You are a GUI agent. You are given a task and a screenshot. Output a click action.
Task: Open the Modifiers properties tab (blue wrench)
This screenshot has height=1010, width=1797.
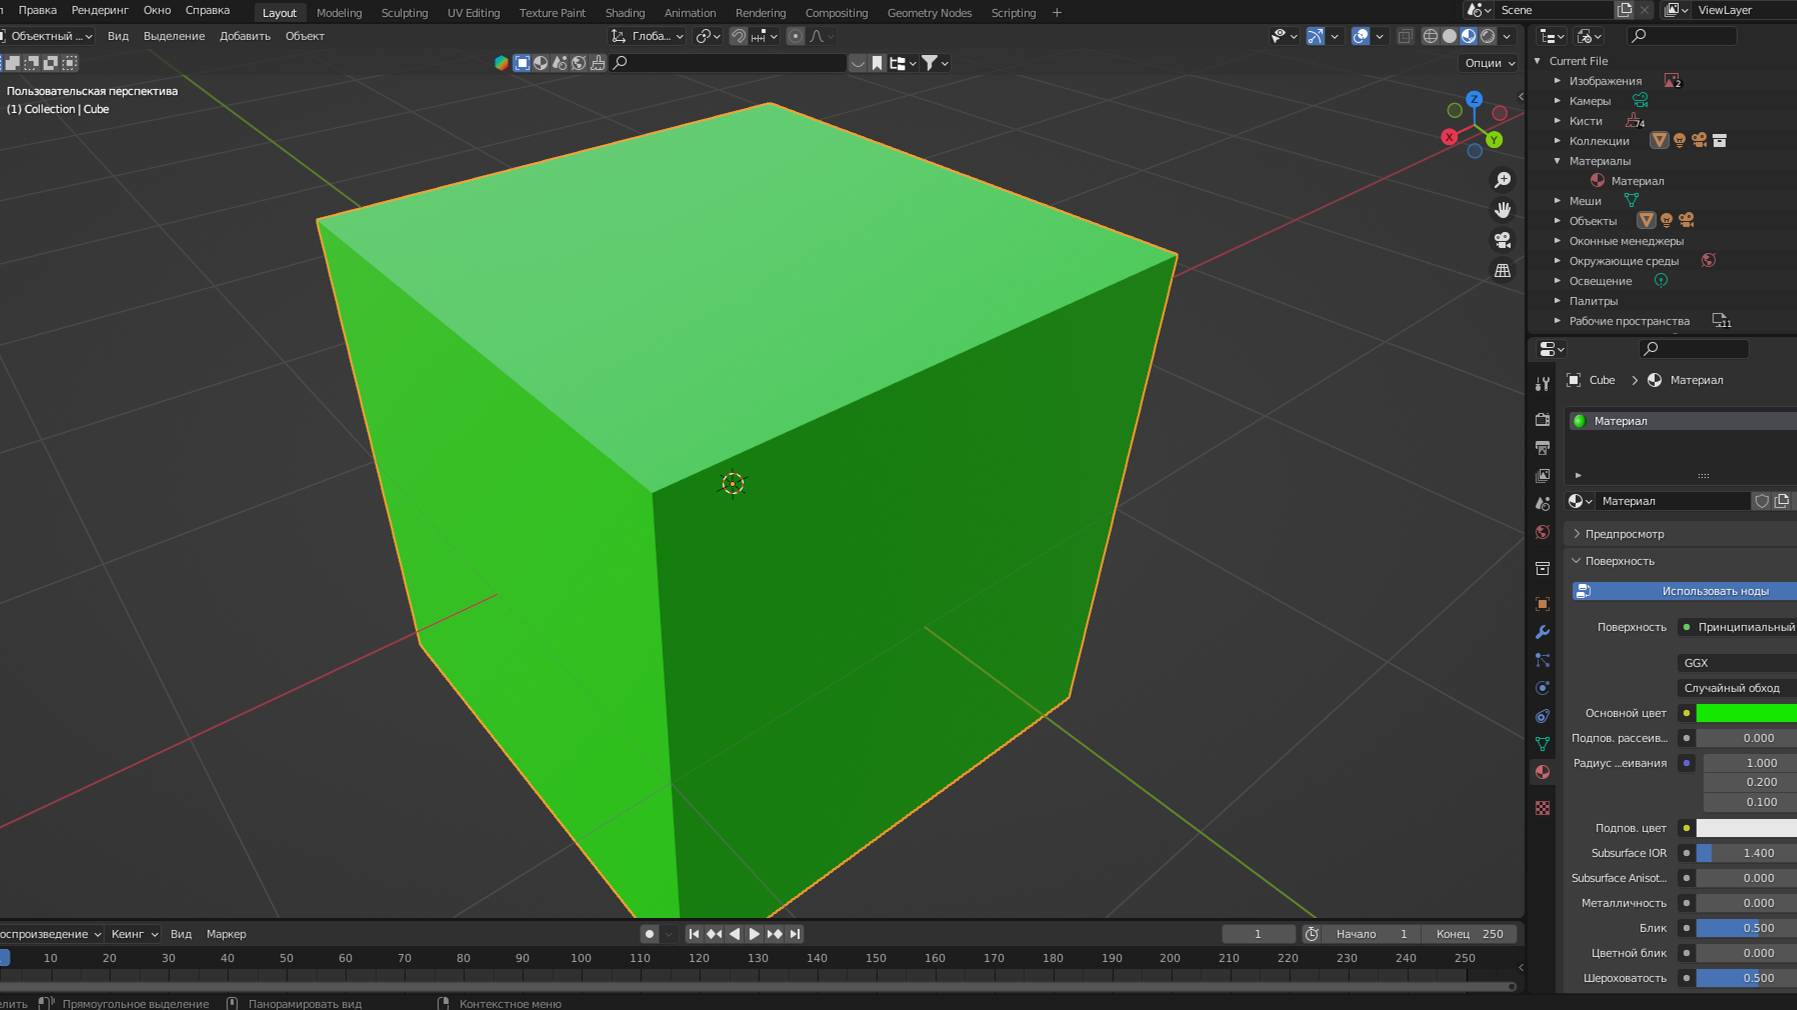[1542, 632]
